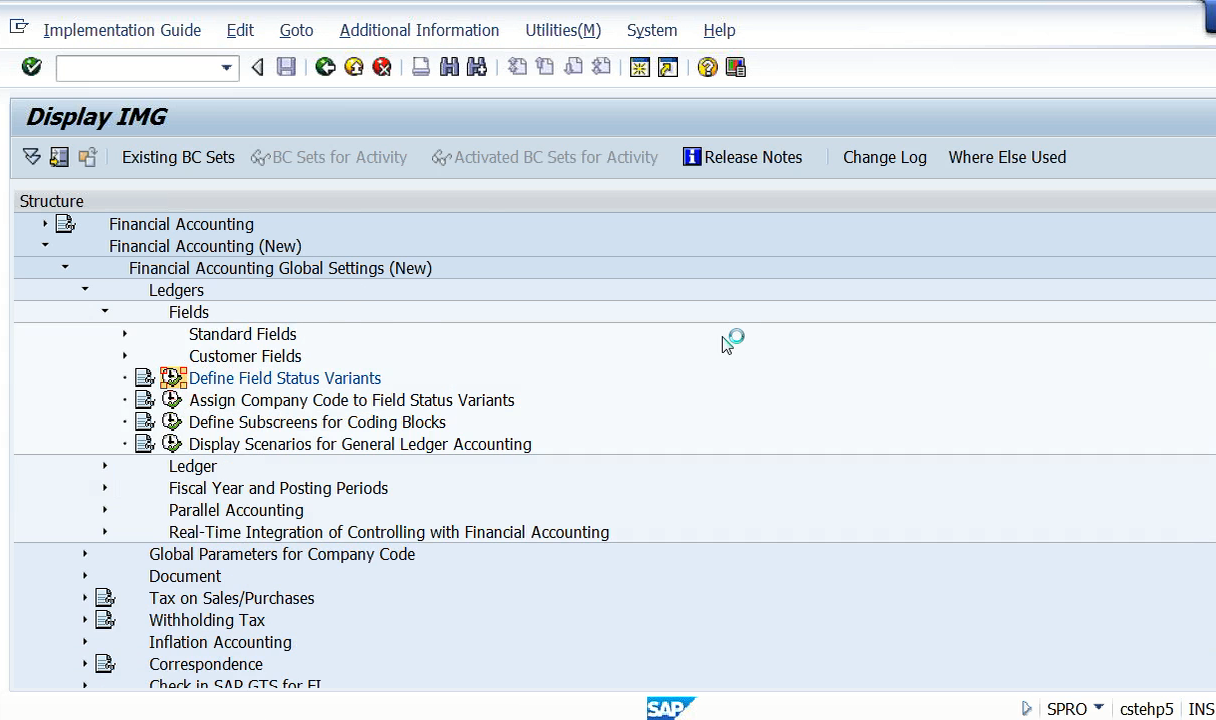Expand the Parallel Accounting node
Image resolution: width=1216 pixels, height=720 pixels.
105,510
